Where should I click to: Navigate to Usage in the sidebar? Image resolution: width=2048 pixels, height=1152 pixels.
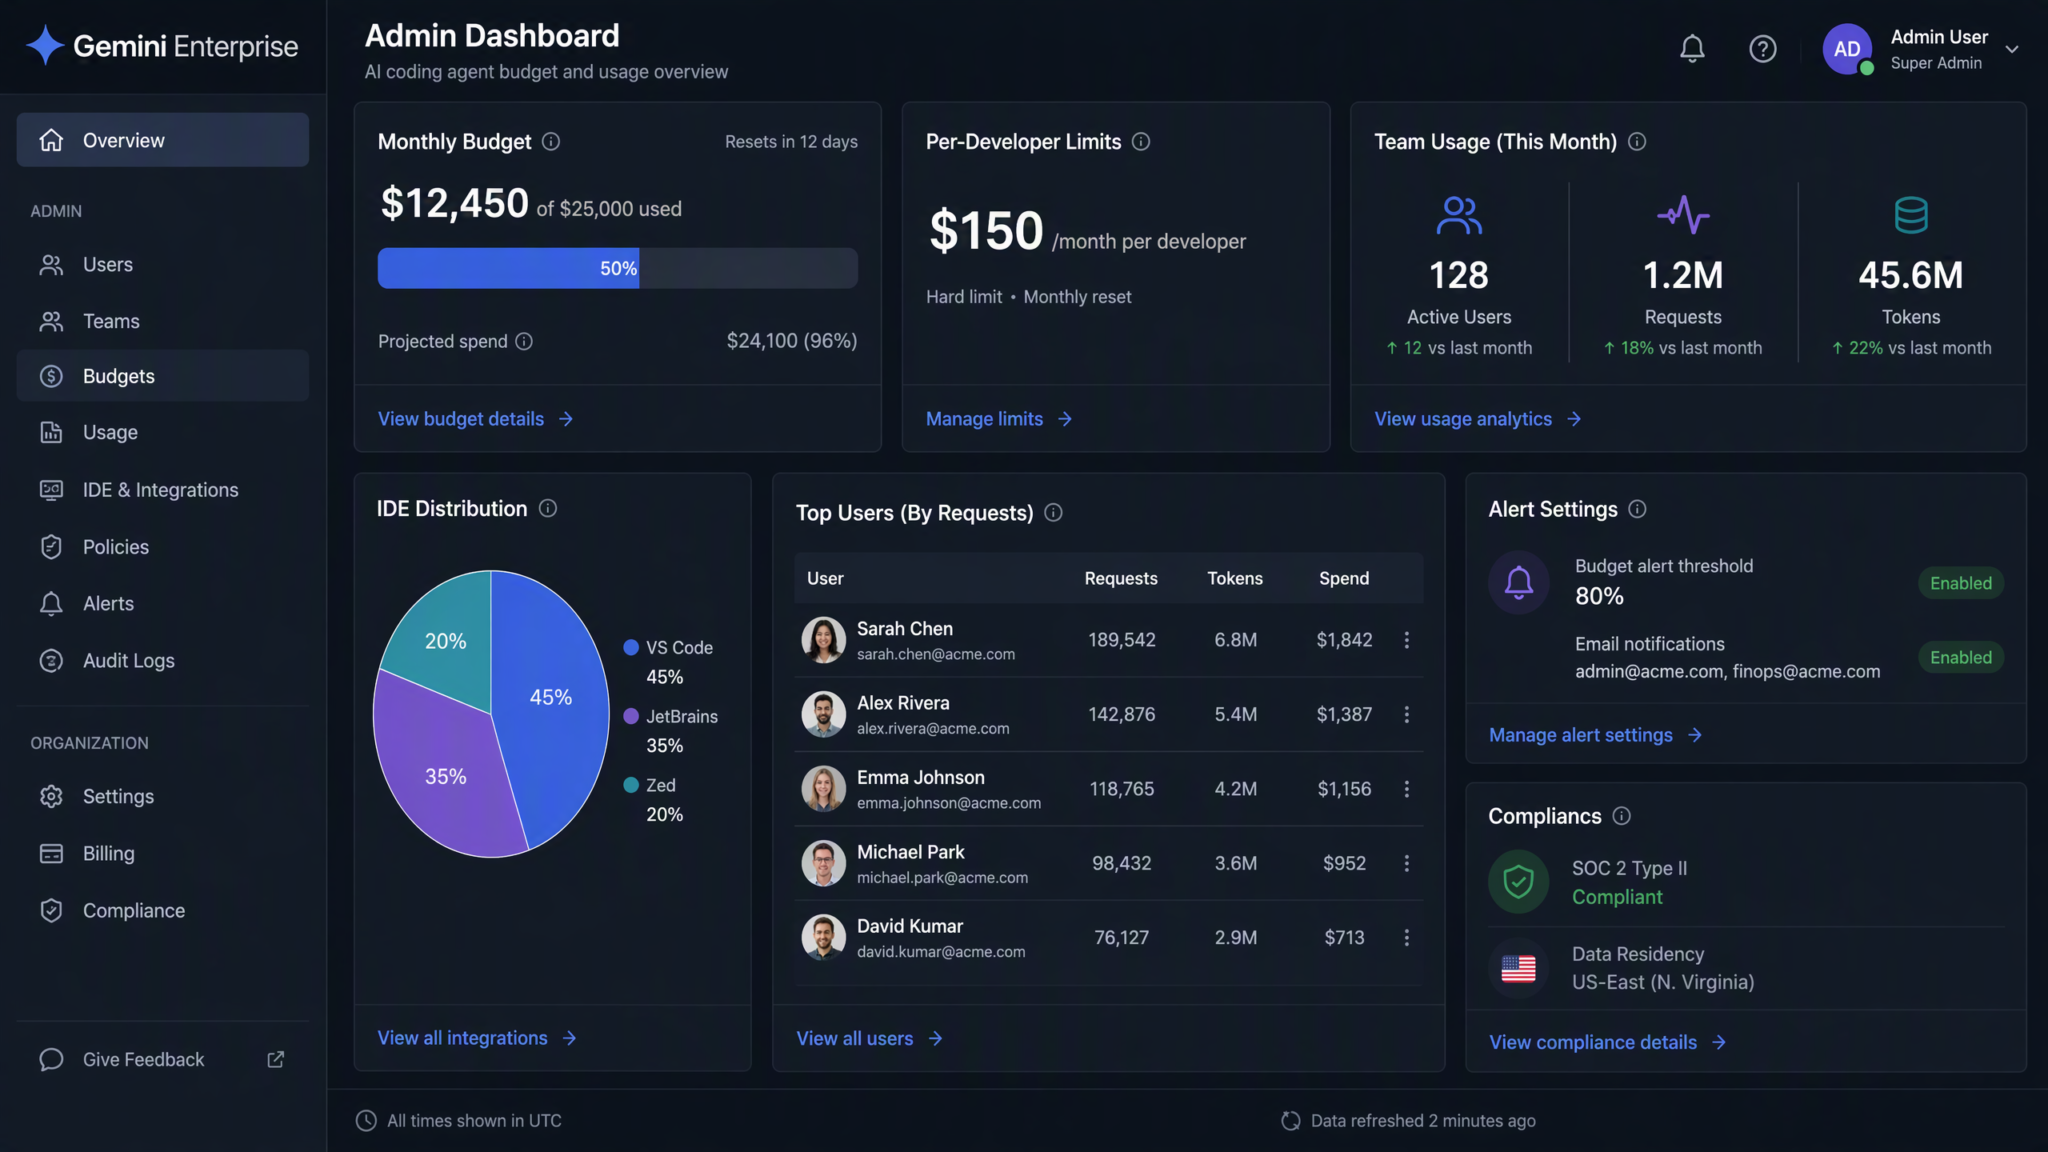coord(162,432)
